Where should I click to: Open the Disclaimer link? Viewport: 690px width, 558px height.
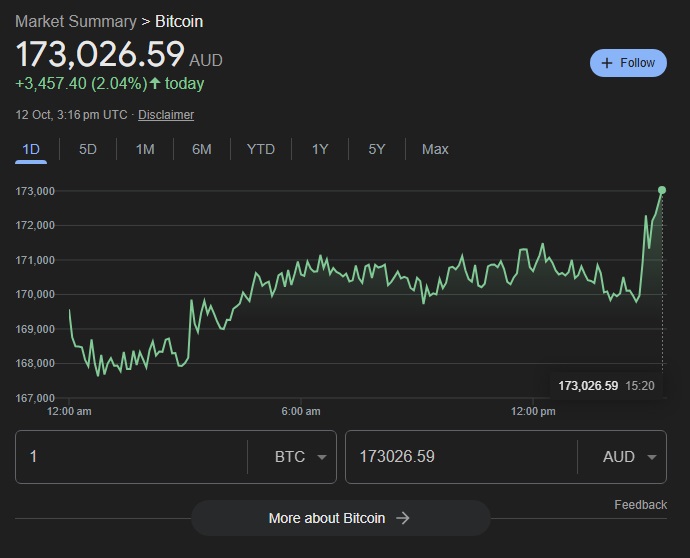[166, 115]
